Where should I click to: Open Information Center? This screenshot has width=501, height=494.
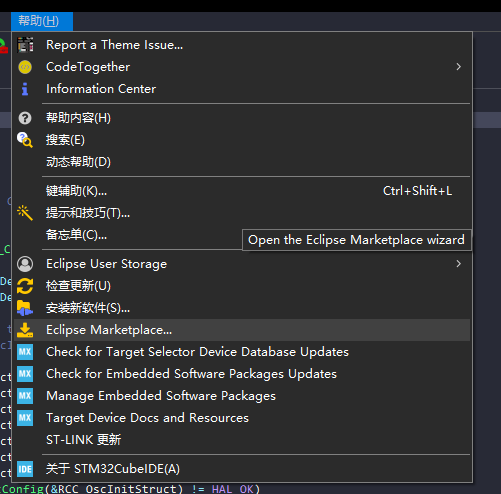point(242,89)
